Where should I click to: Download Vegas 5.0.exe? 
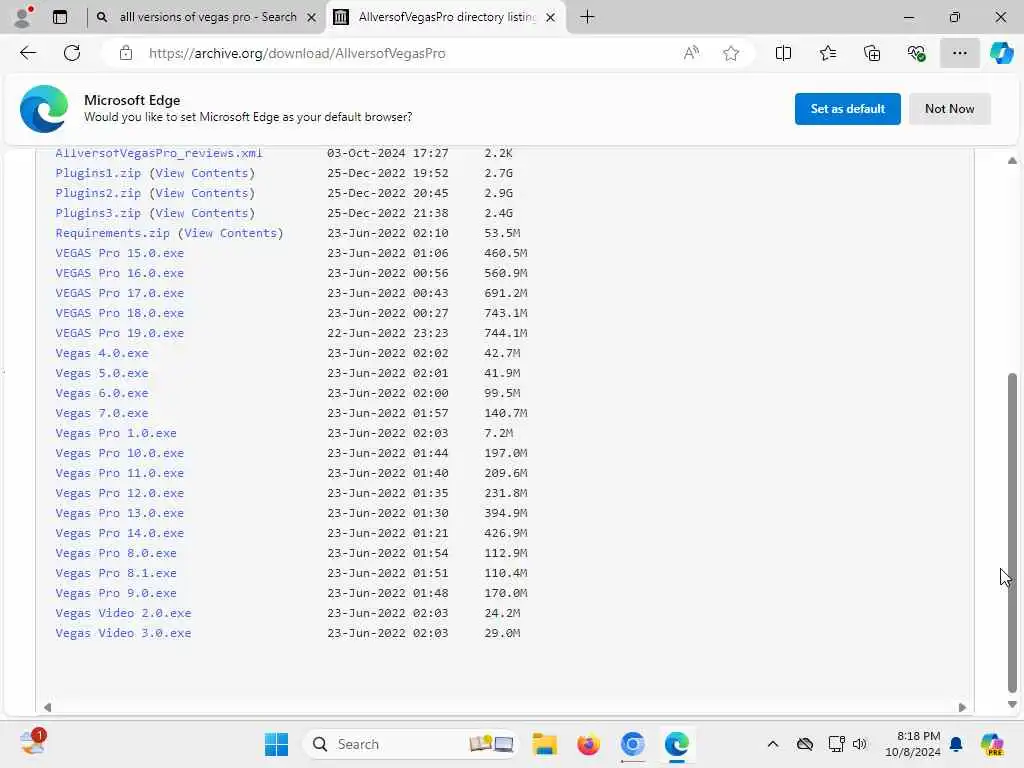(x=102, y=373)
